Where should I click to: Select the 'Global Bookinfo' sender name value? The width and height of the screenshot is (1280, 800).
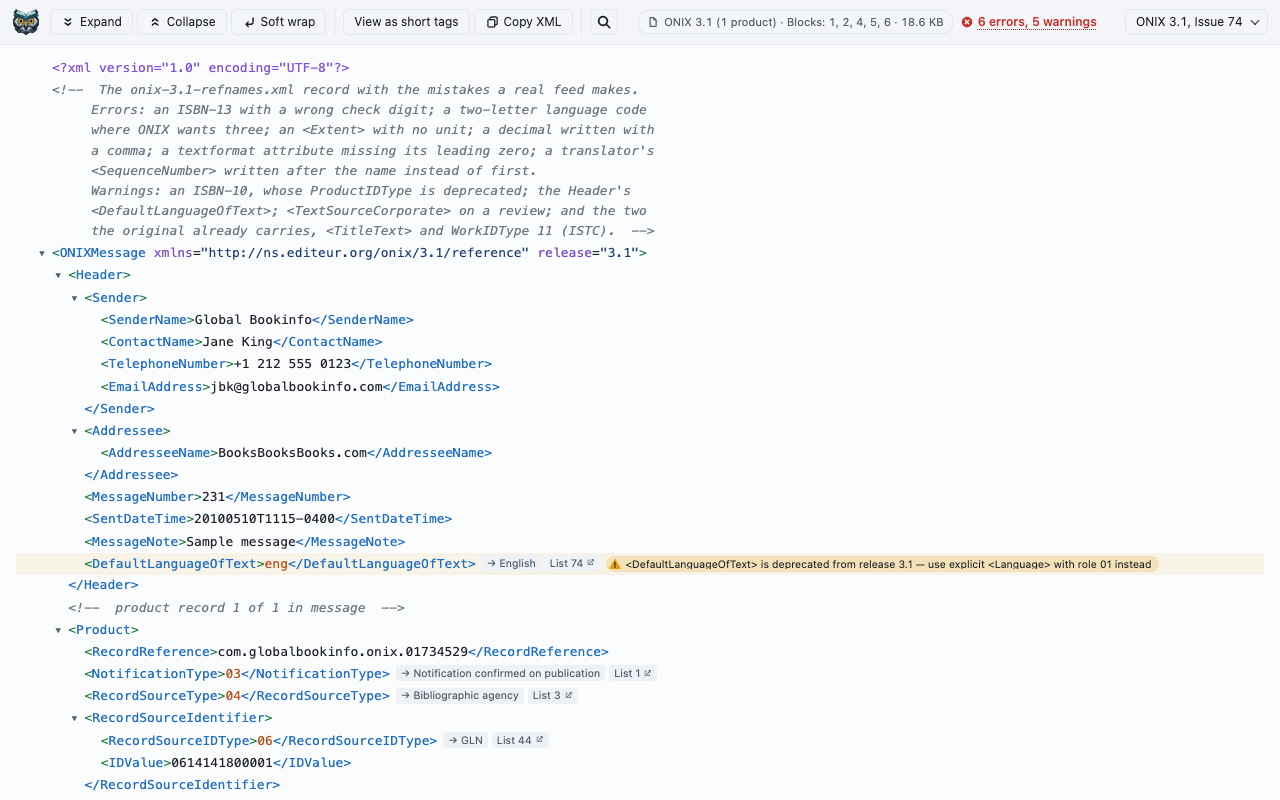point(253,320)
